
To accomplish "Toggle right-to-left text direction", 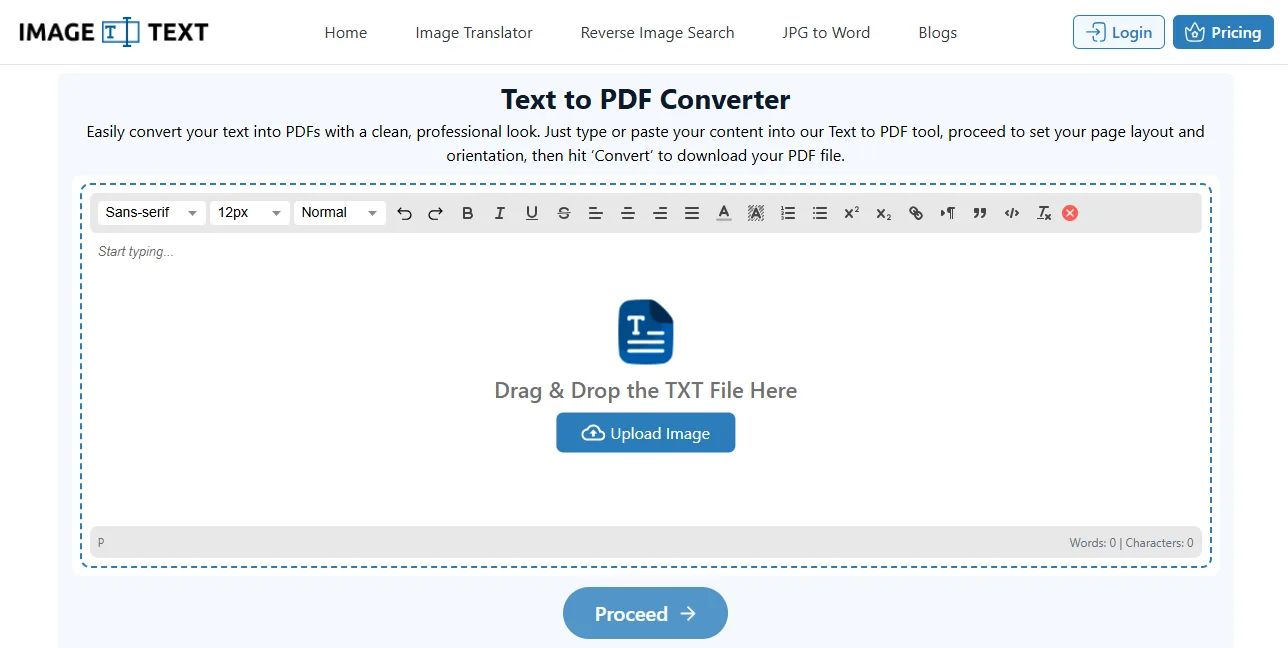I will pyautogui.click(x=948, y=213).
